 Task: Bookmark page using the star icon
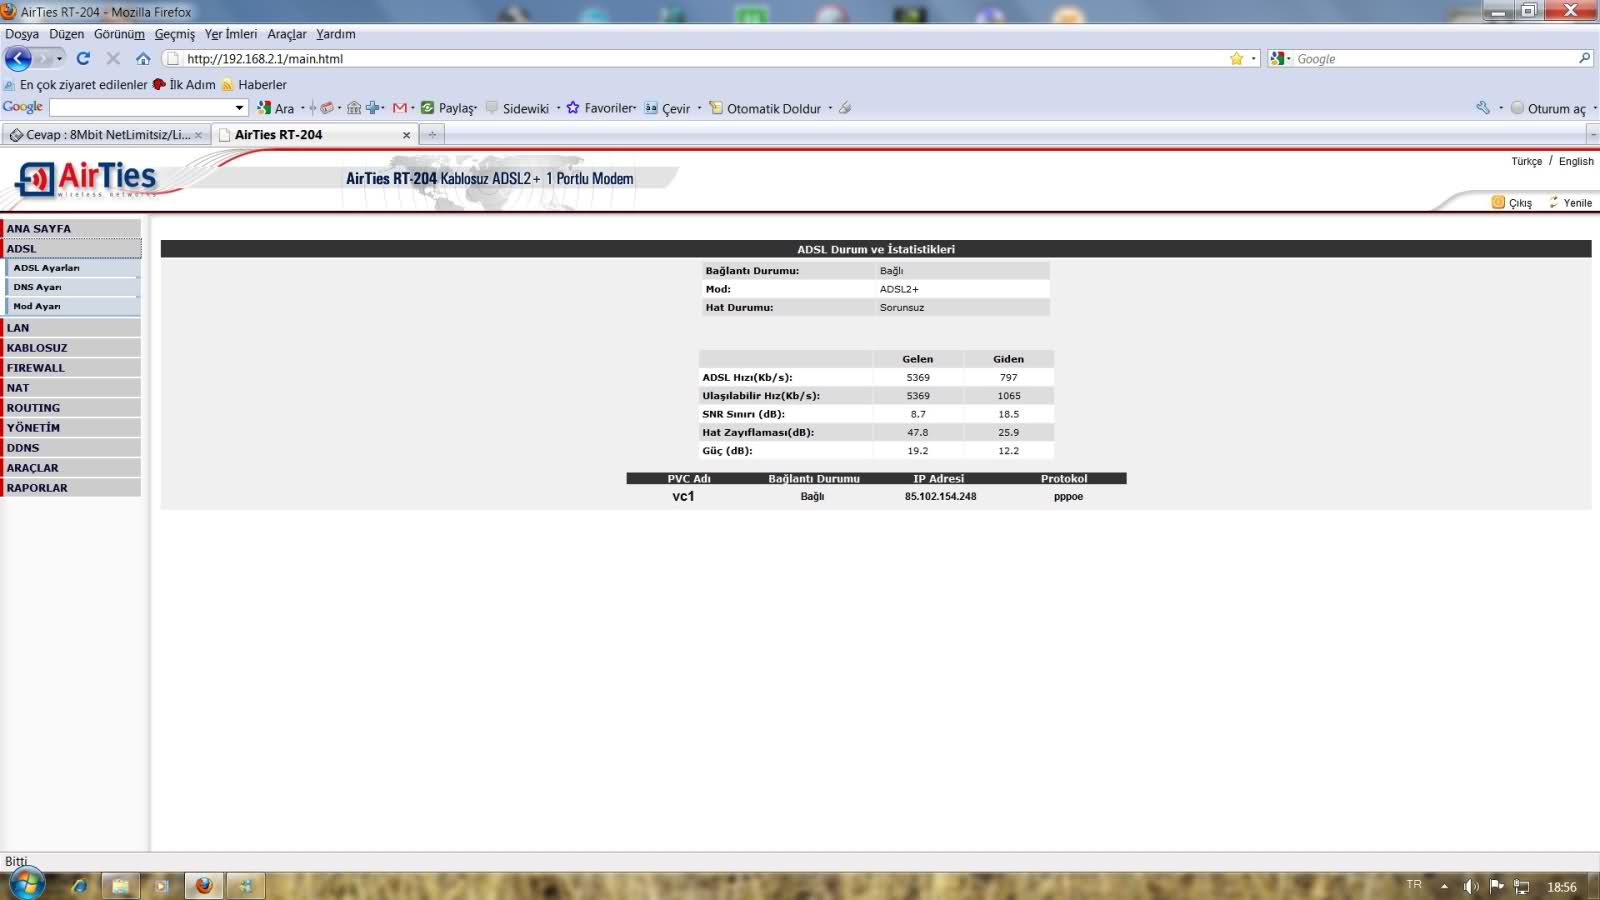[1236, 59]
